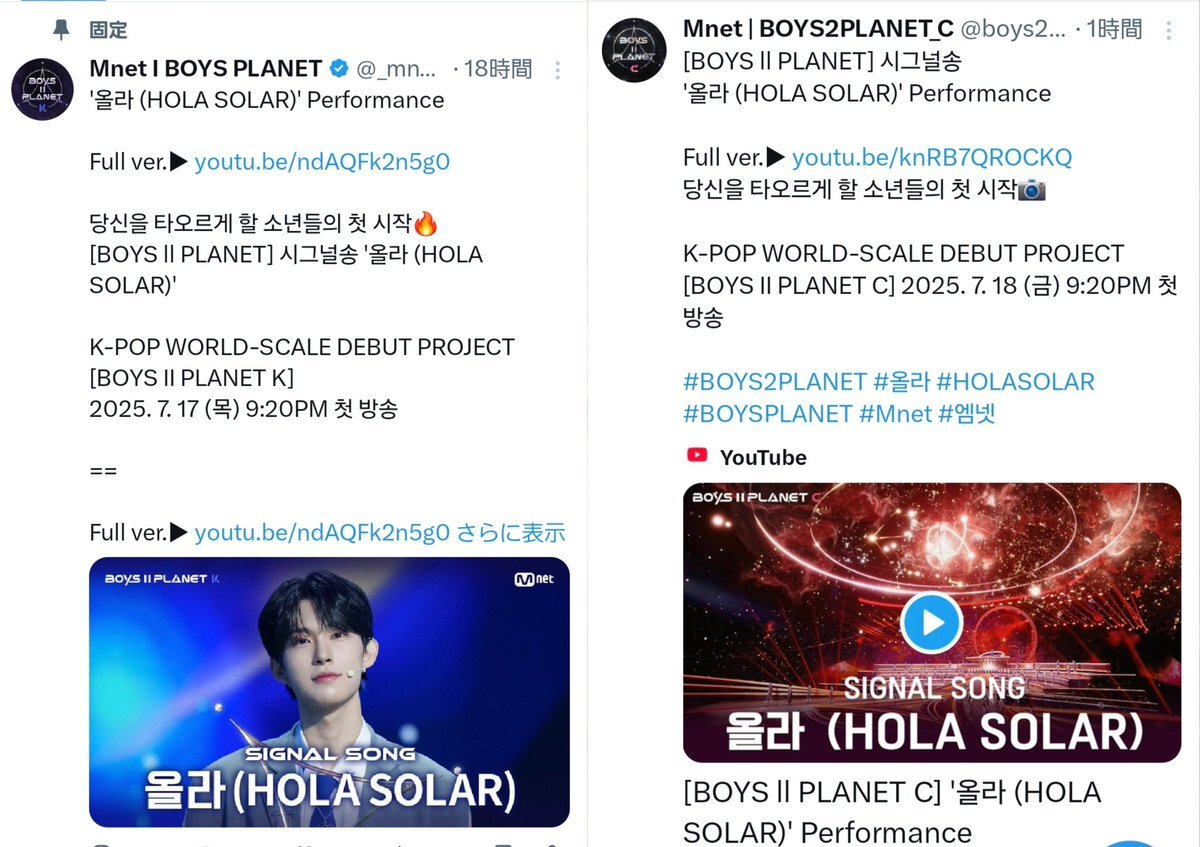
Task: Open link youtu.be/knRB7QROCKQ
Action: tap(931, 157)
